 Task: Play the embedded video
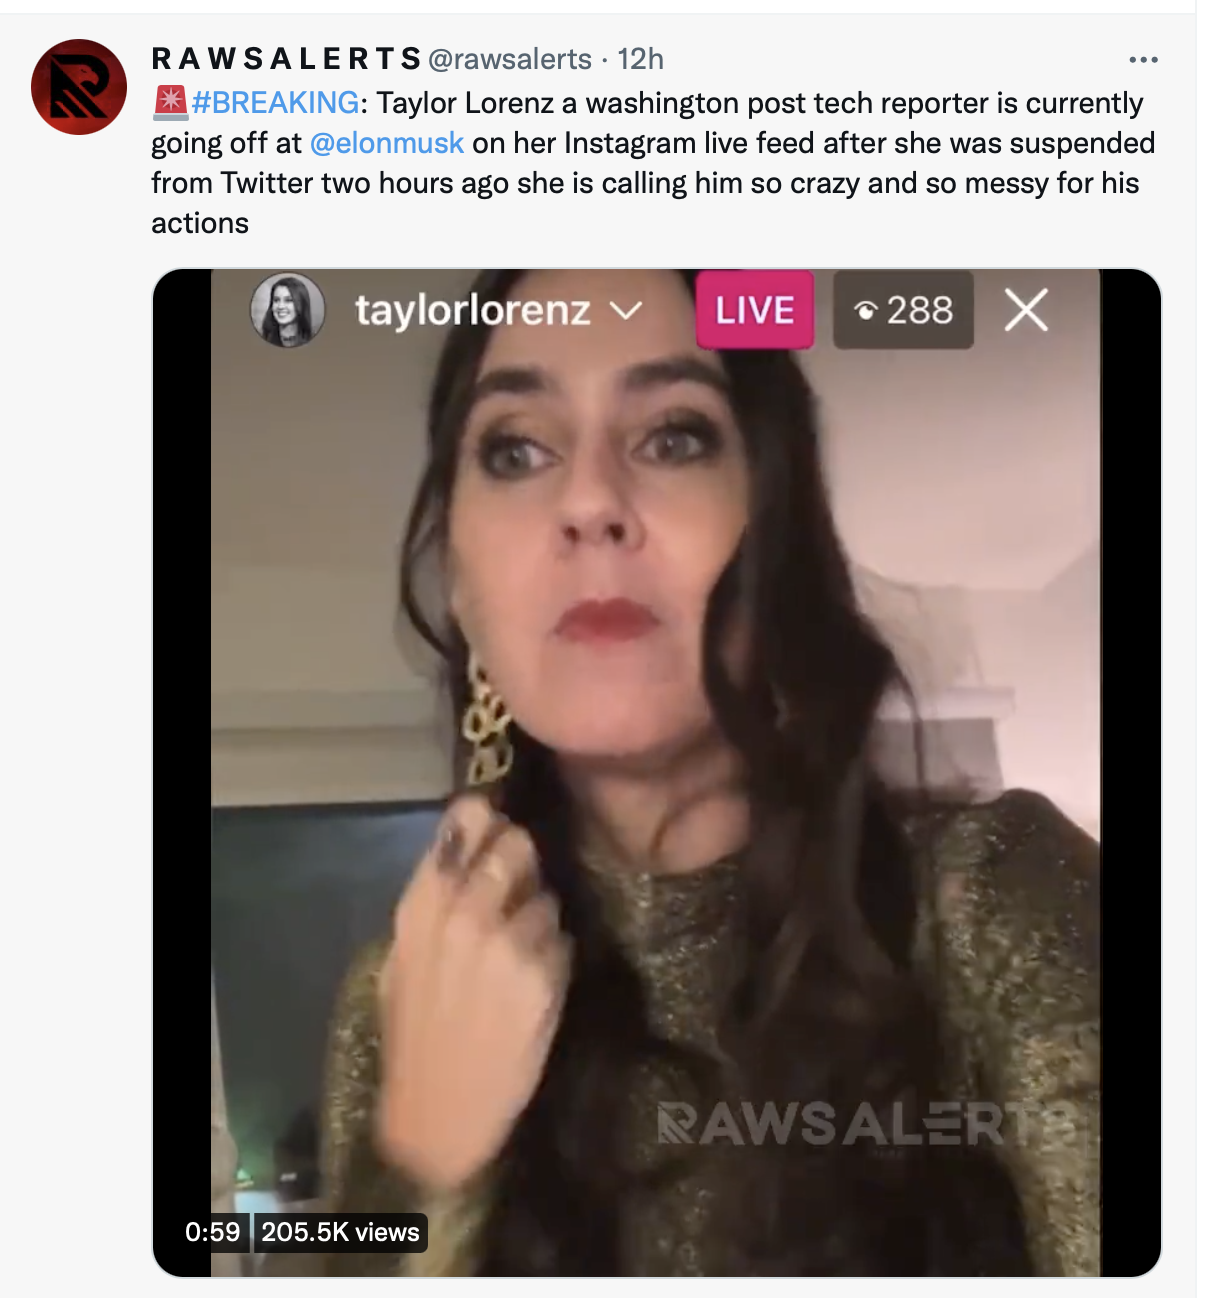click(656, 772)
